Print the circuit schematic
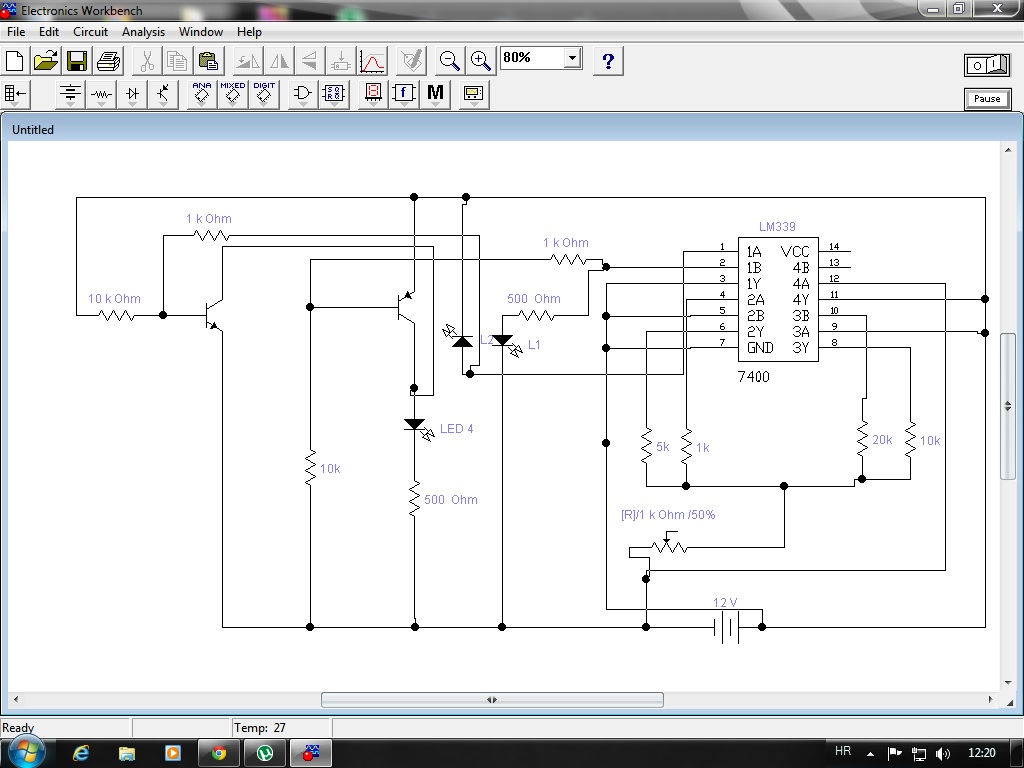This screenshot has height=768, width=1024. [108, 61]
